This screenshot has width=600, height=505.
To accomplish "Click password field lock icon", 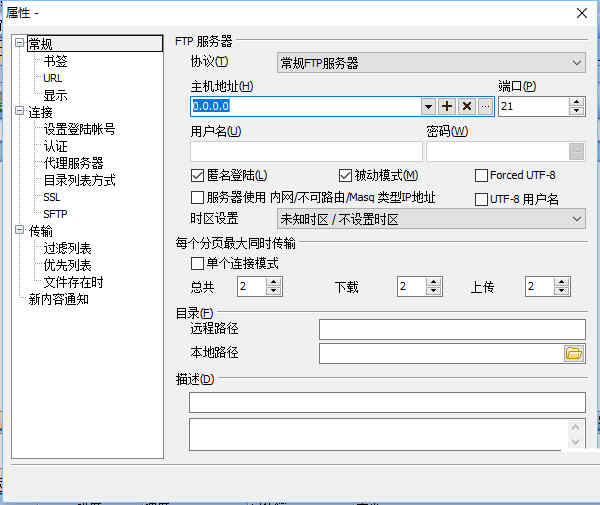I will (x=577, y=152).
